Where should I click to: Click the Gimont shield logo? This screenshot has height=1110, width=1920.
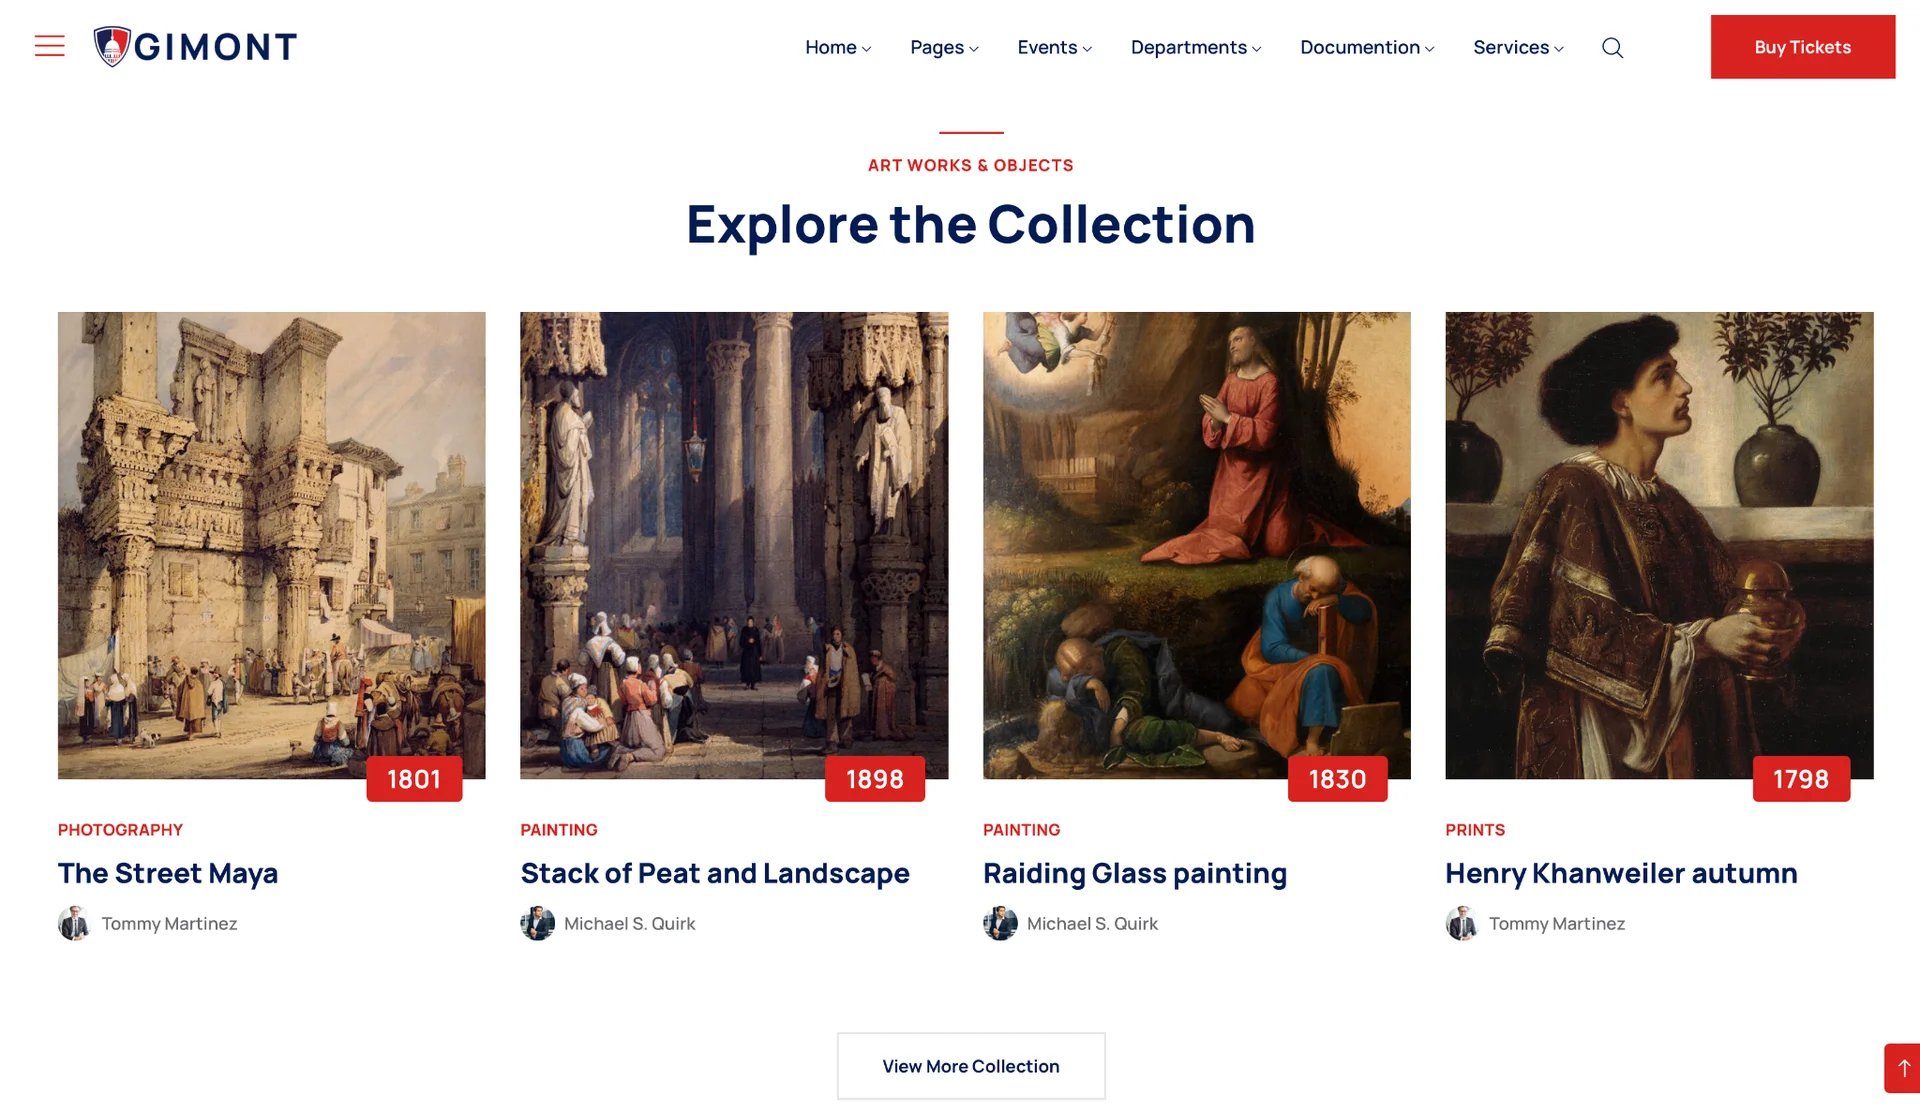112,46
